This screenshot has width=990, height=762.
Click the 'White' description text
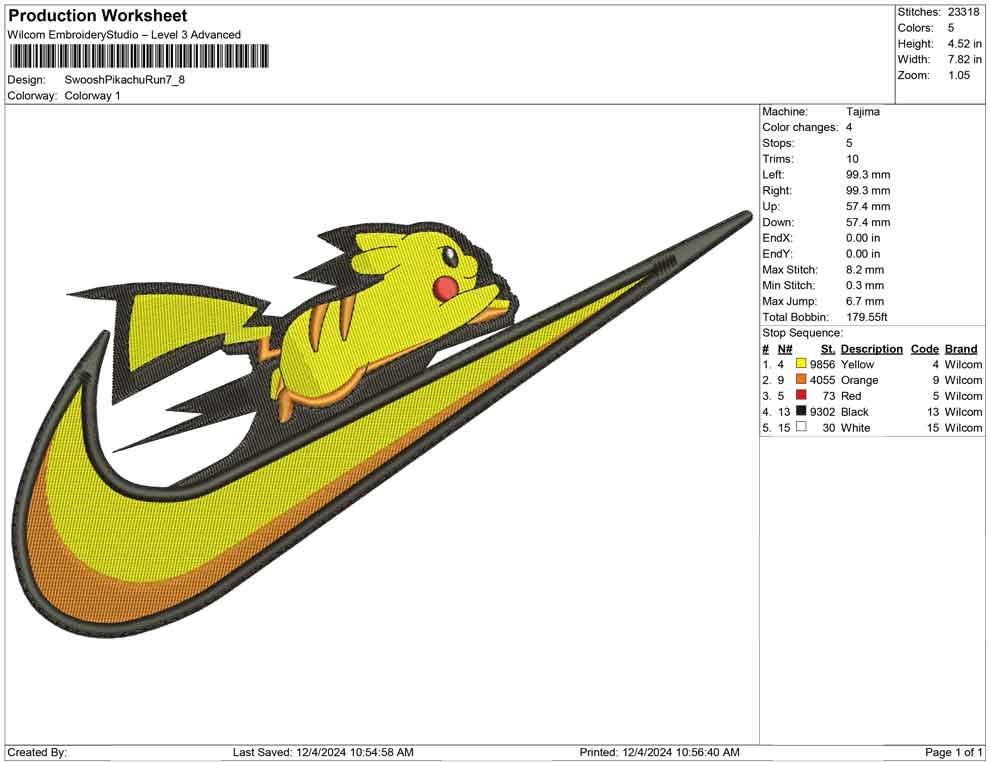856,427
